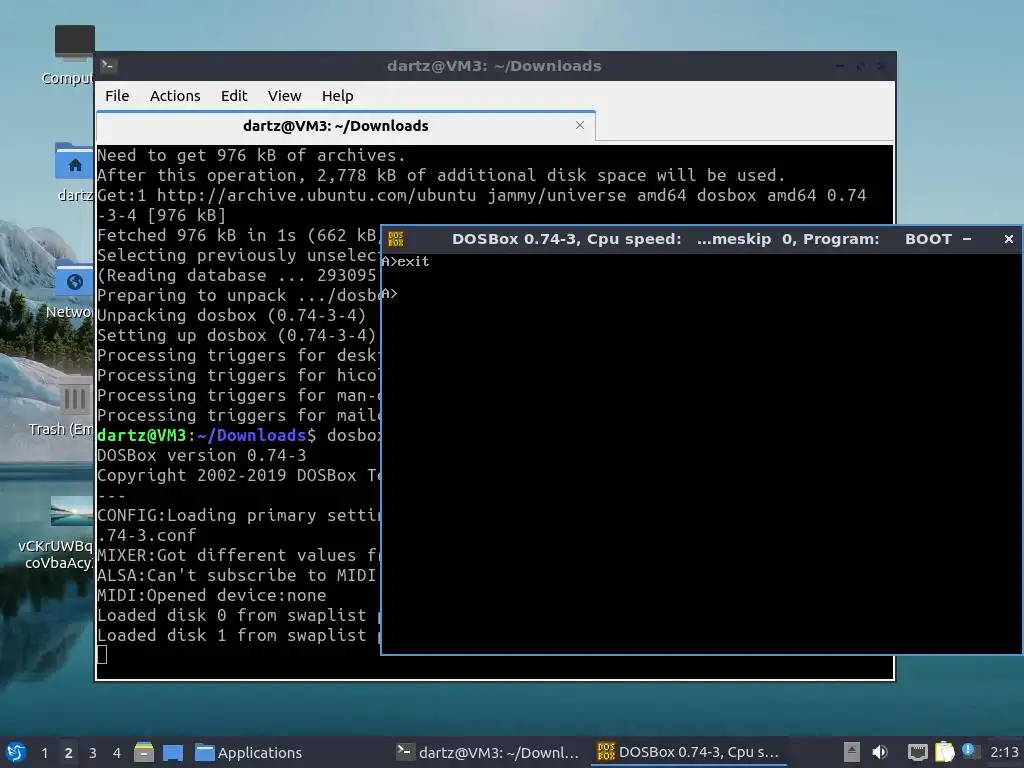Click the clock showing 2:13
Image resolution: width=1024 pixels, height=768 pixels.
[x=1004, y=752]
